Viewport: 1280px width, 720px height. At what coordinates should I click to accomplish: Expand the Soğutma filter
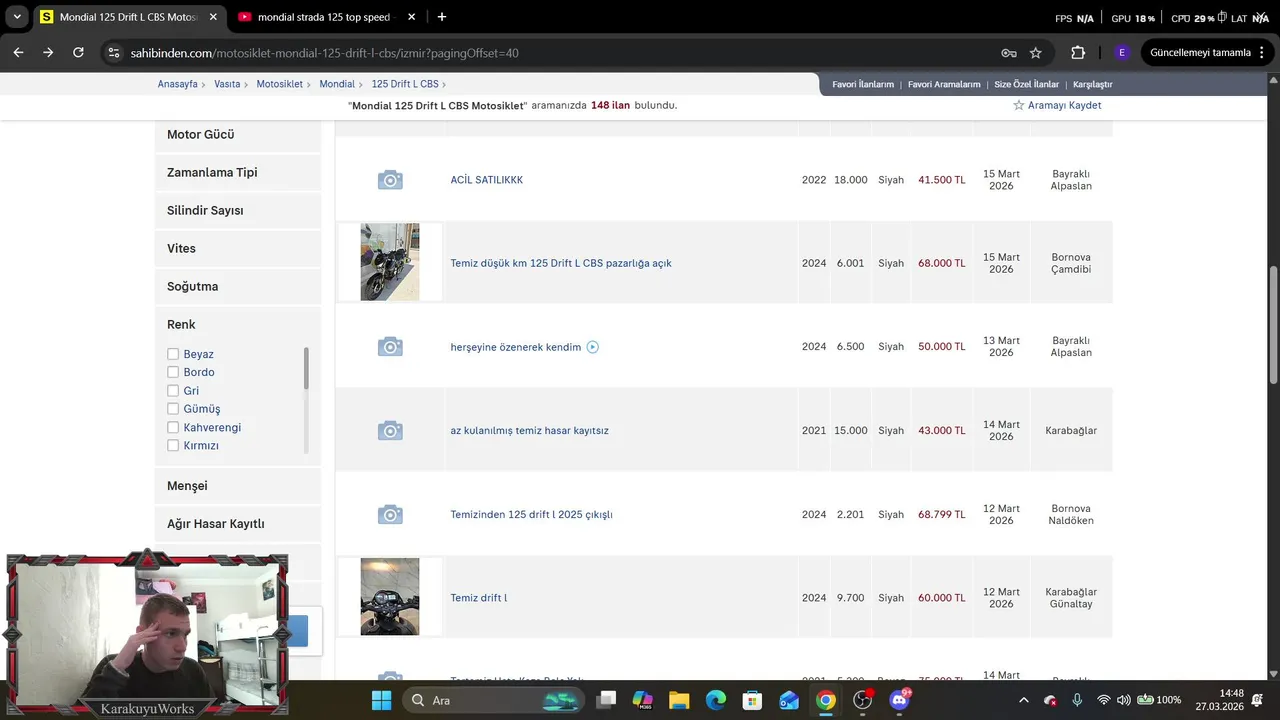(x=238, y=286)
